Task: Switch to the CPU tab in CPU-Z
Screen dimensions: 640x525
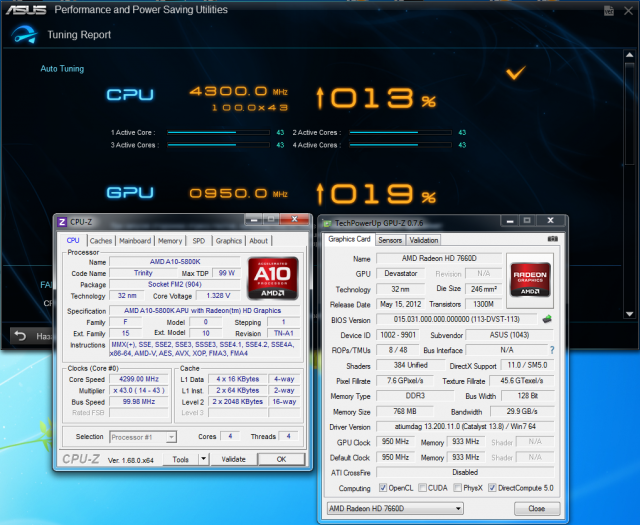Action: 73,240
